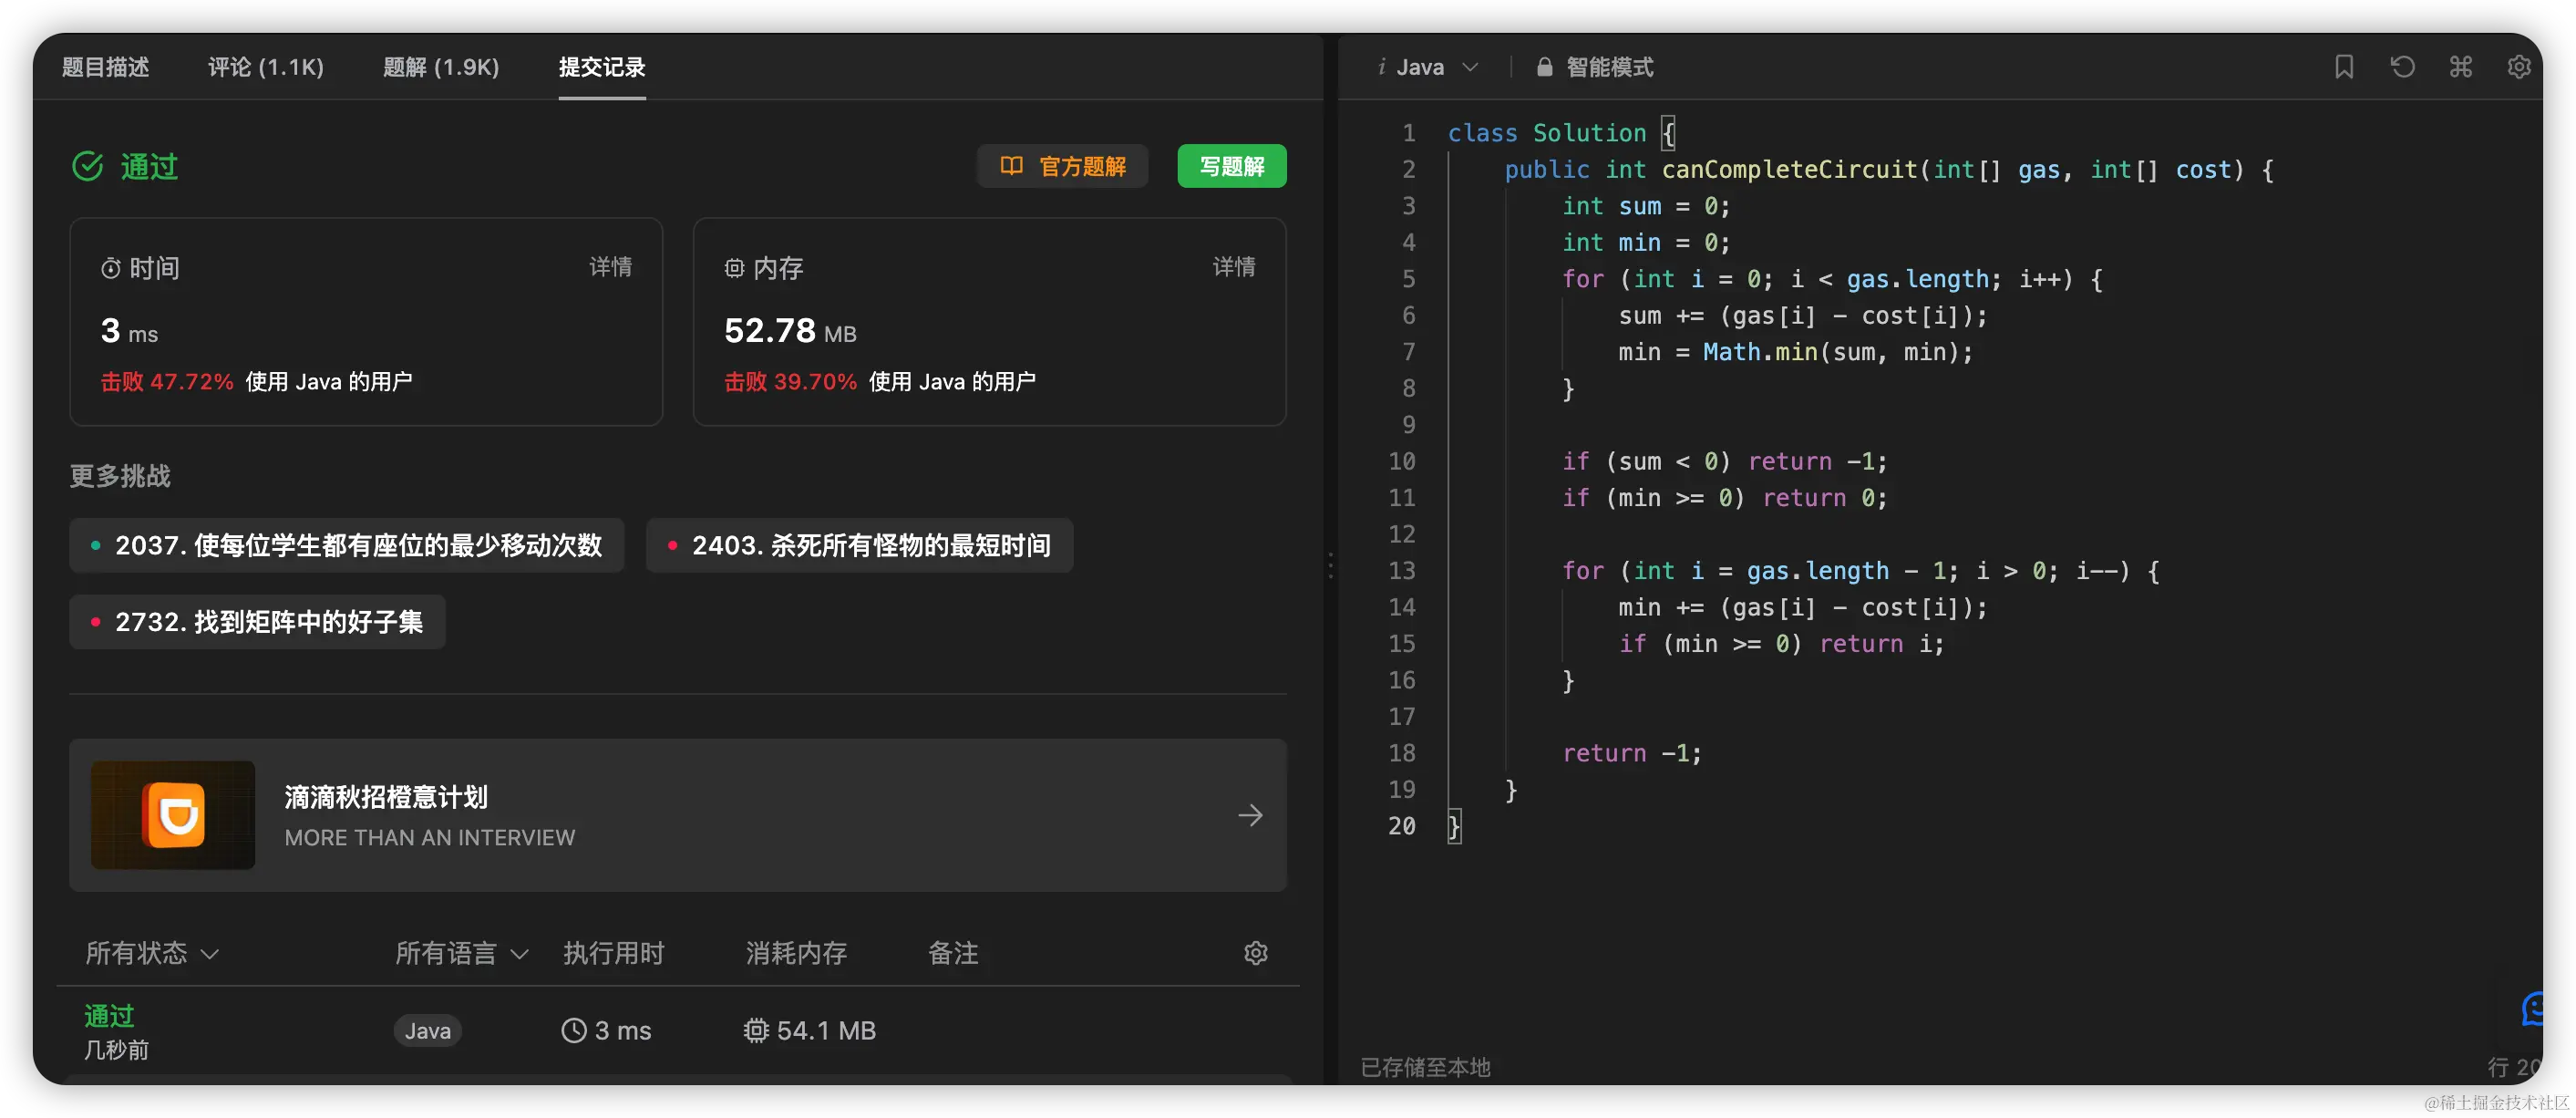This screenshot has width=2576, height=1118.
Task: Click the arrow on the DiDi banner
Action: [x=1250, y=815]
